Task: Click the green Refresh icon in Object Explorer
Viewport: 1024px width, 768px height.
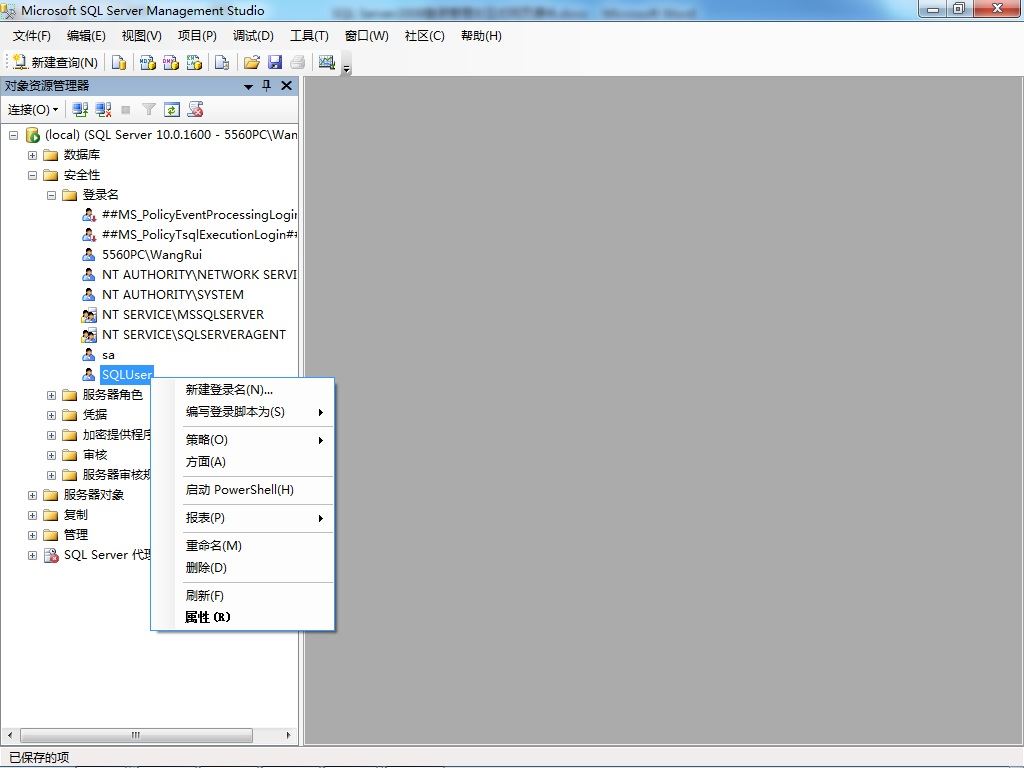Action: pos(172,110)
